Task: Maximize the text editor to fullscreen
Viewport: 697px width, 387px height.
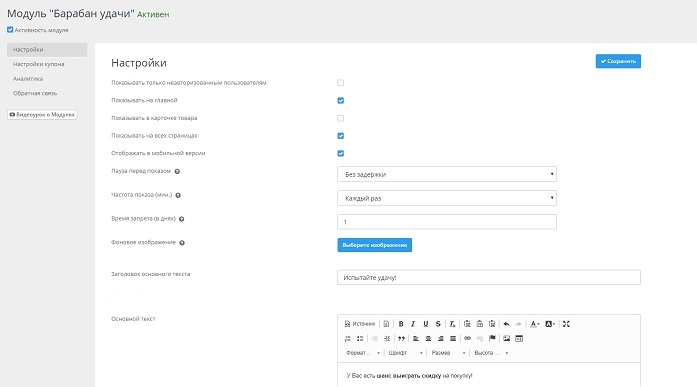Action: tap(566, 324)
